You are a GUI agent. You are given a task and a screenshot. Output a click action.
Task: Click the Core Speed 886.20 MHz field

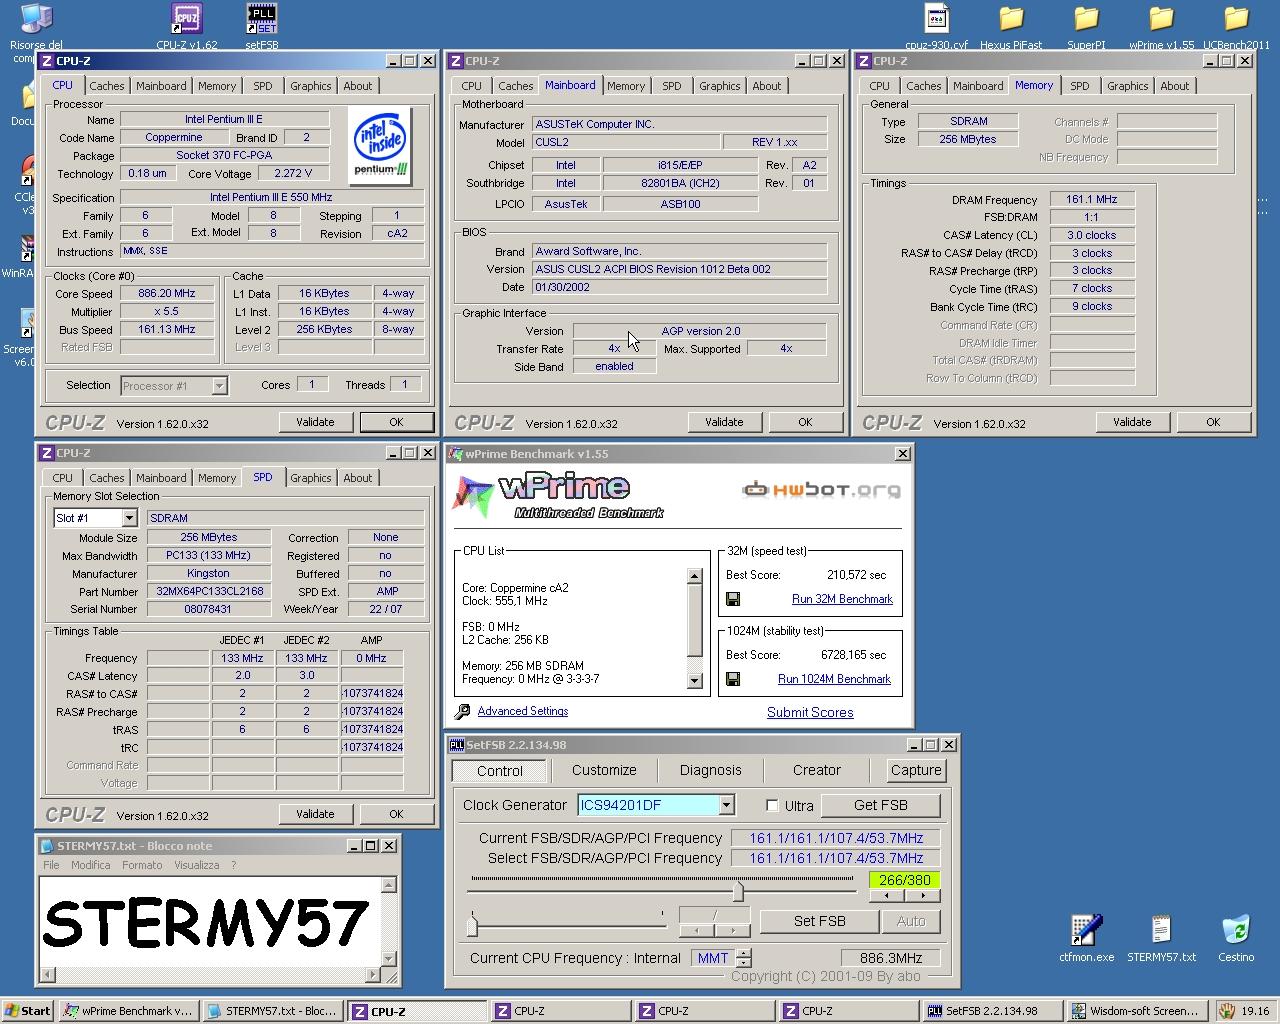167,294
